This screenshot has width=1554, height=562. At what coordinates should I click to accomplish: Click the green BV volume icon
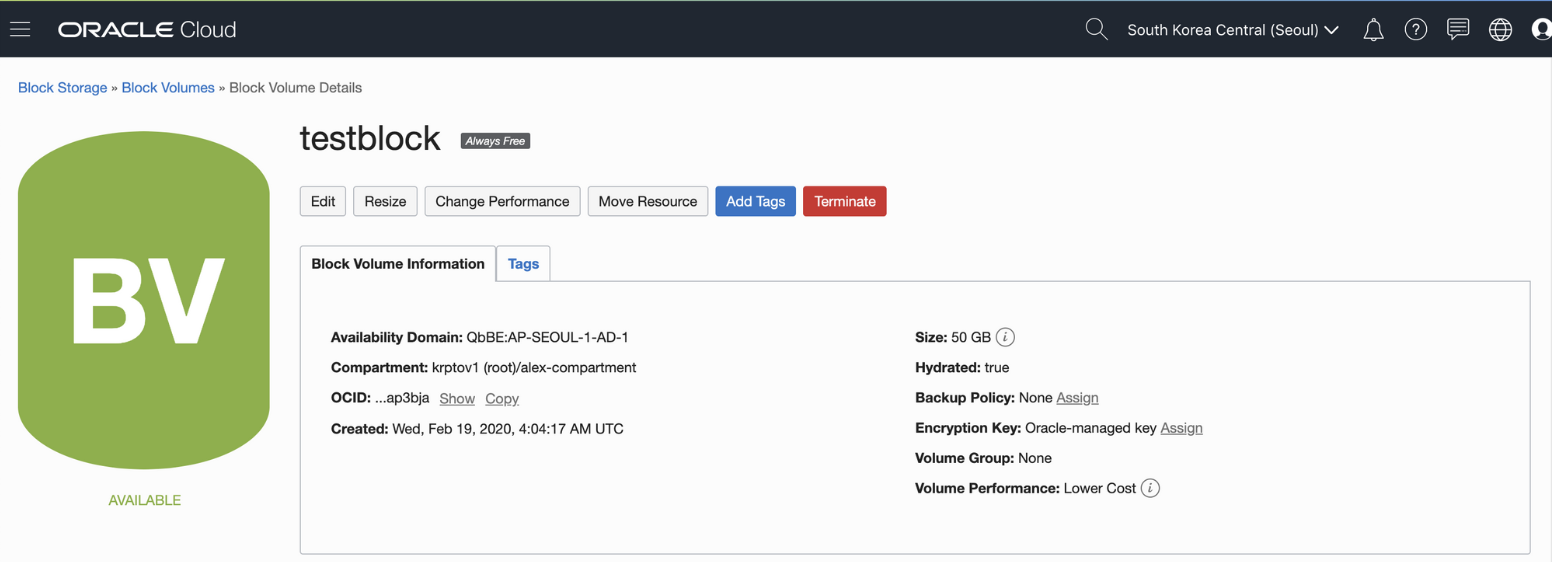(144, 300)
